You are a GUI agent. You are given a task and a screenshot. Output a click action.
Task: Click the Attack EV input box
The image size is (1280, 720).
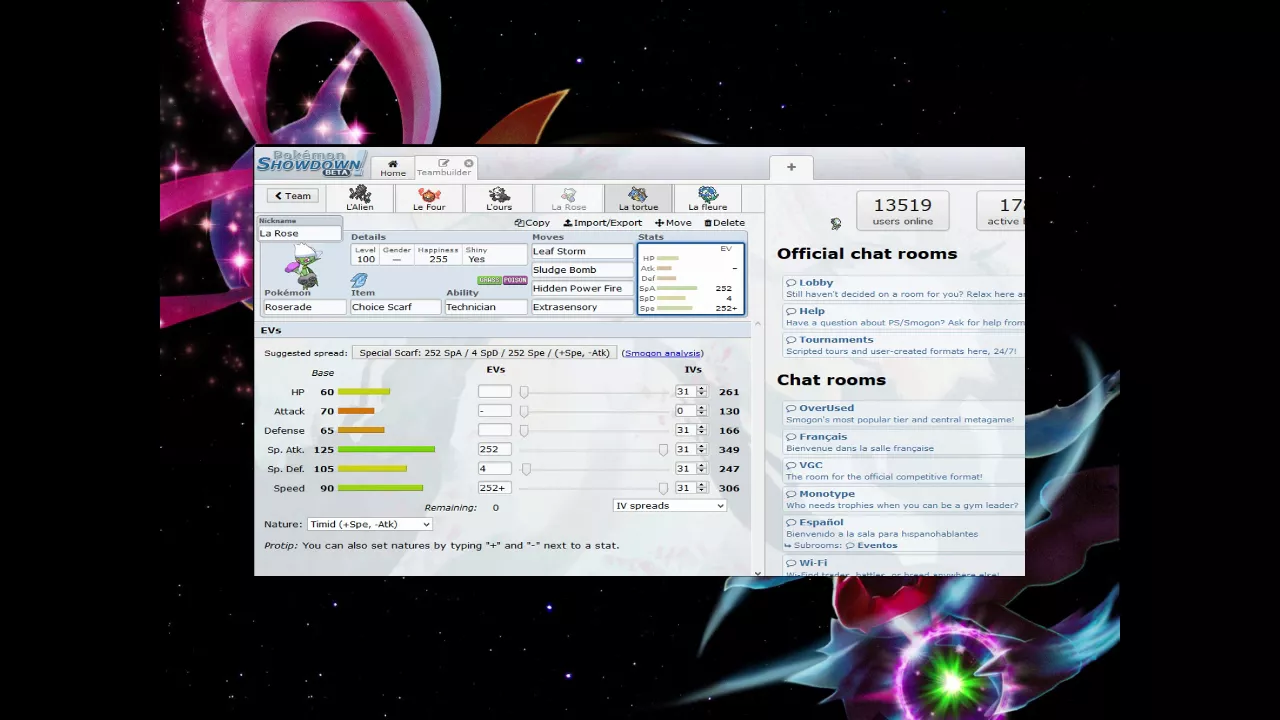494,411
